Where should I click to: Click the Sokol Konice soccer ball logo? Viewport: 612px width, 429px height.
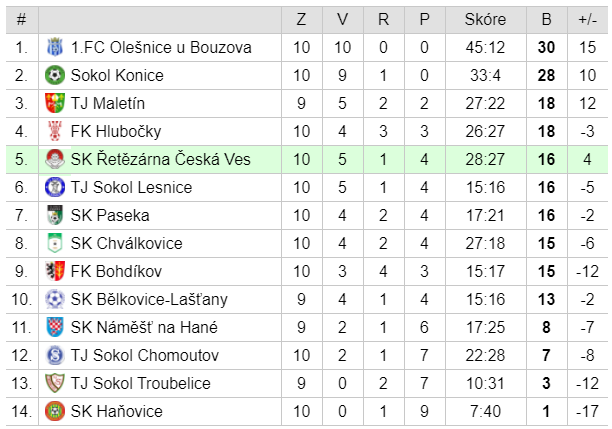(x=55, y=75)
